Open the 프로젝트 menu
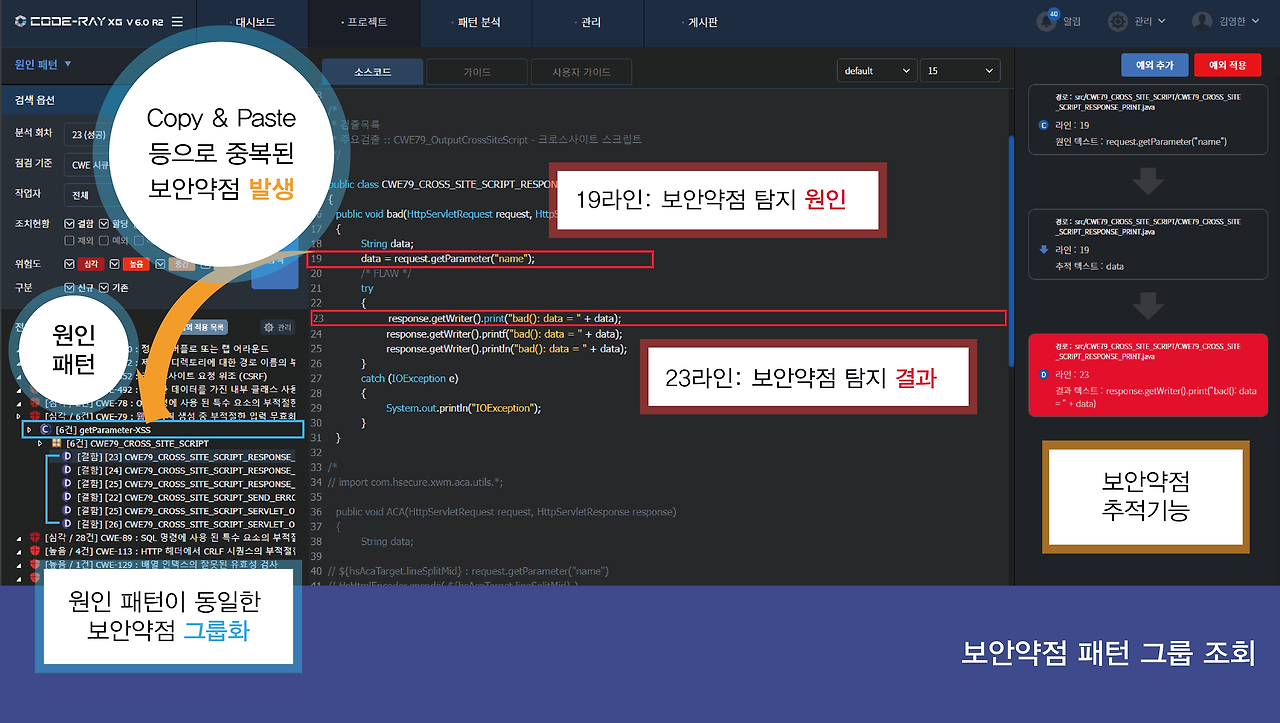 (364, 22)
